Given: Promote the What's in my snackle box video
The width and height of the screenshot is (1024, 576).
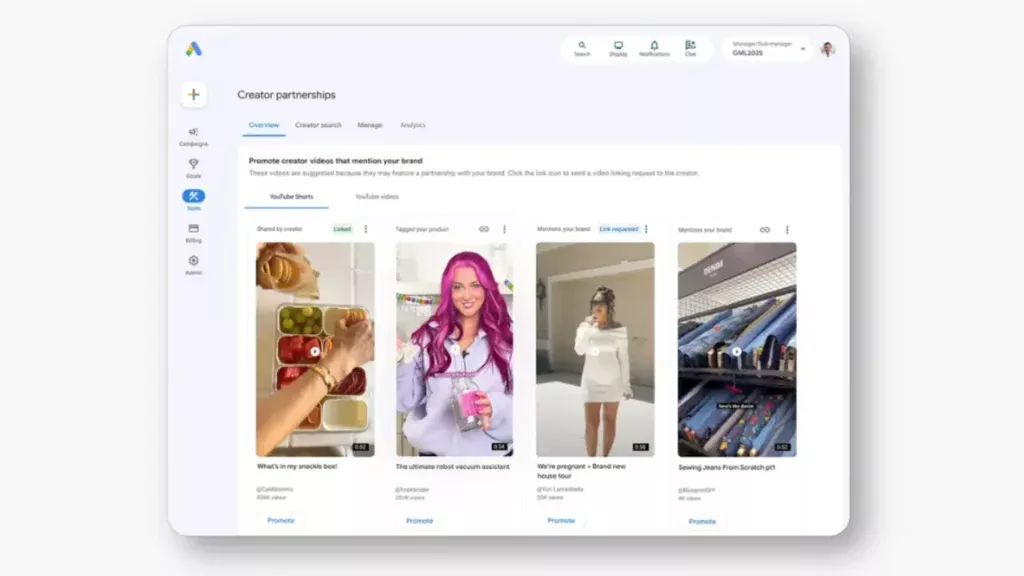Looking at the screenshot, I should (x=281, y=520).
